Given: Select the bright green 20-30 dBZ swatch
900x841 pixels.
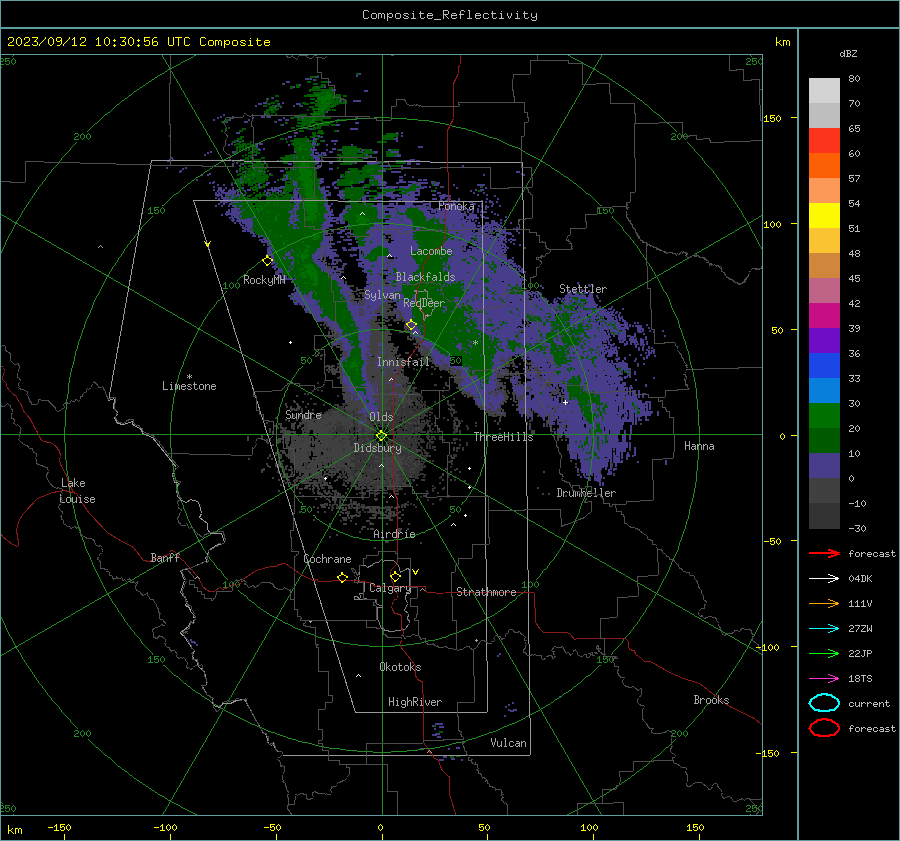Looking at the screenshot, I should point(824,416).
